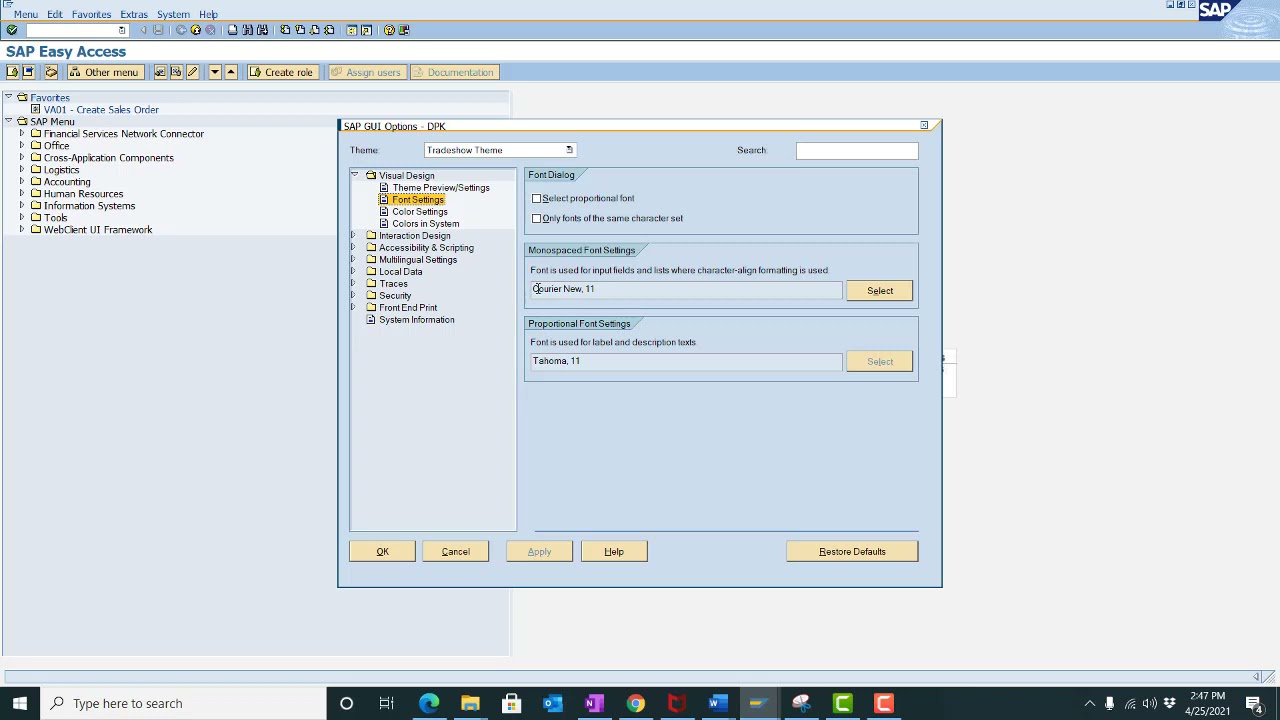Select System Information tree item

coord(416,320)
